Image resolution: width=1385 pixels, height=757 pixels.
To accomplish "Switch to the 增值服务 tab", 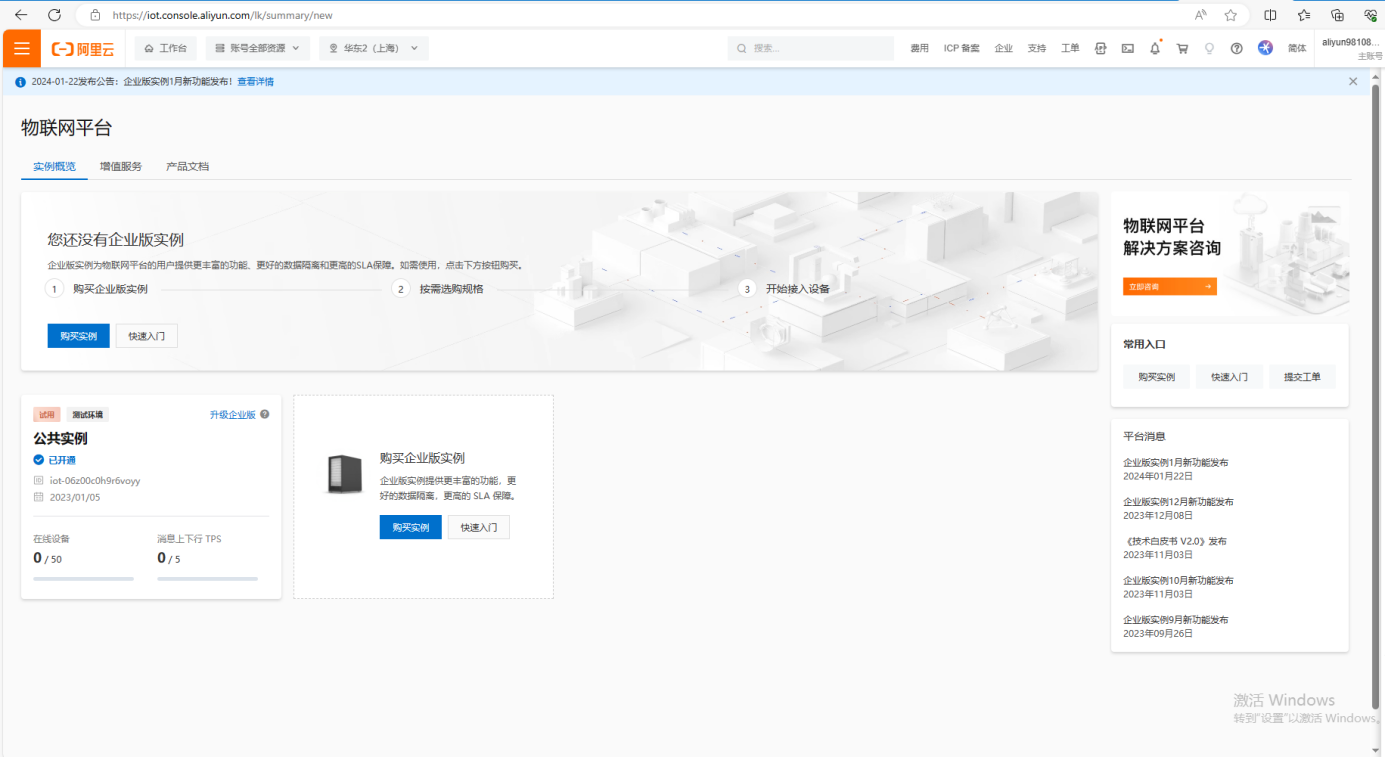I will point(121,167).
